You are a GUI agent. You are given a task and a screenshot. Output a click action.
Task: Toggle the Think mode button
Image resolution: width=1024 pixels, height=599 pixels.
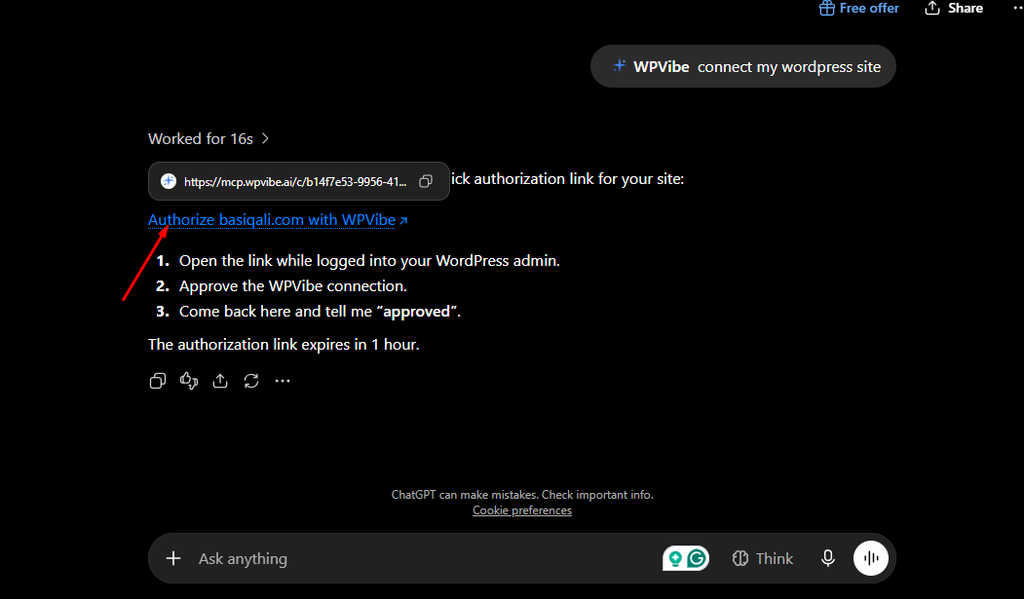tap(763, 559)
